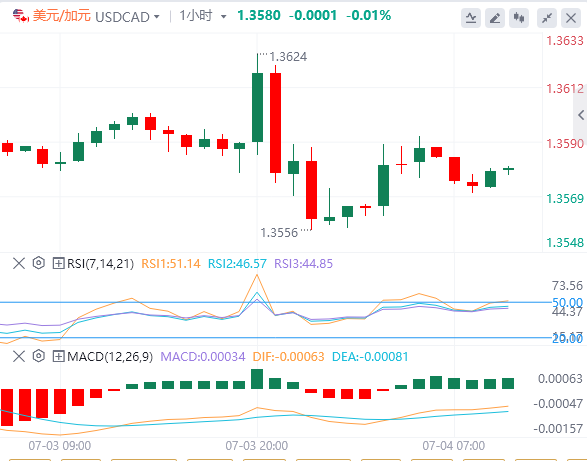Expand the RSI panel with plus icon
The height and width of the screenshot is (461, 587).
pyautogui.click(x=58, y=263)
